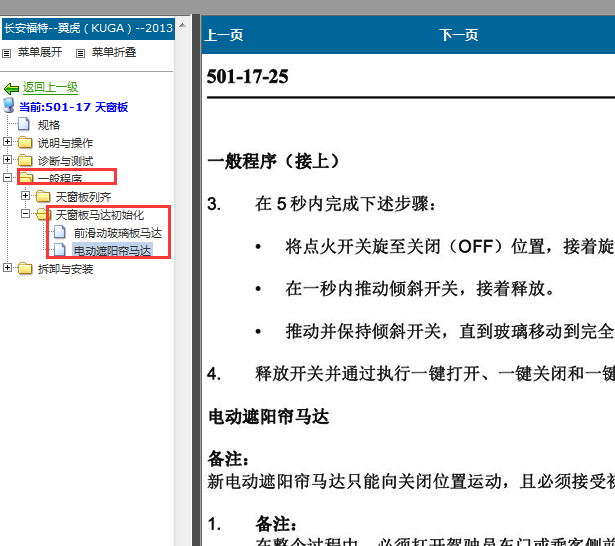This screenshot has width=615, height=546.
Task: Click the 一般程序（接上）heading
Action: [274, 162]
